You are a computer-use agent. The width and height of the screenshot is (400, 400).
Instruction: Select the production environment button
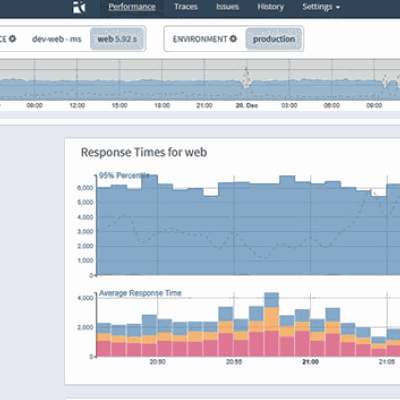point(274,39)
